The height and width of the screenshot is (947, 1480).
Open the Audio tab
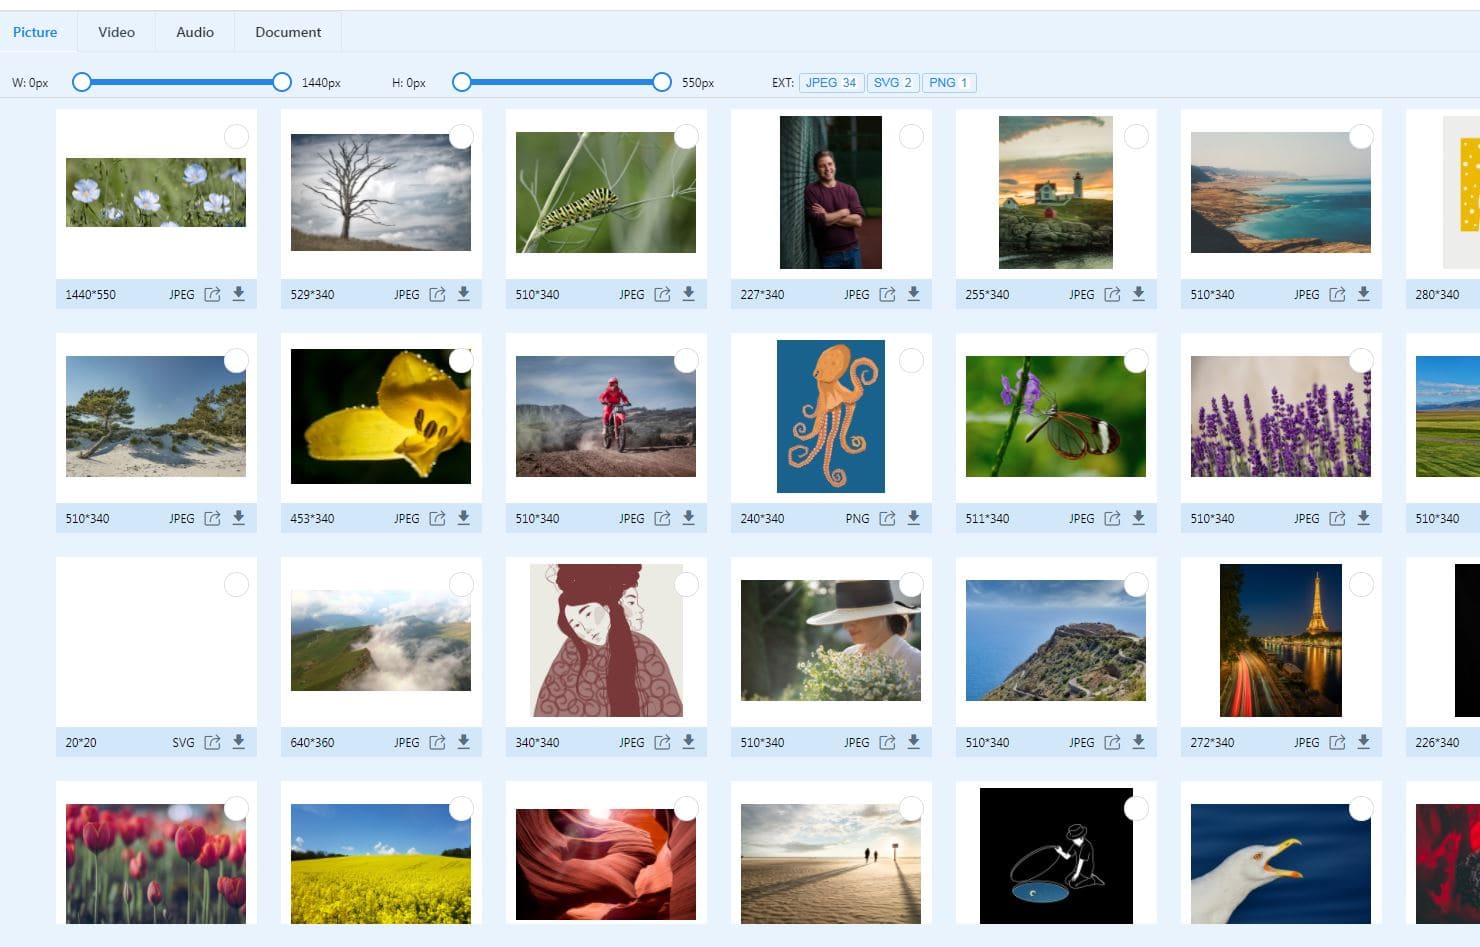[195, 32]
